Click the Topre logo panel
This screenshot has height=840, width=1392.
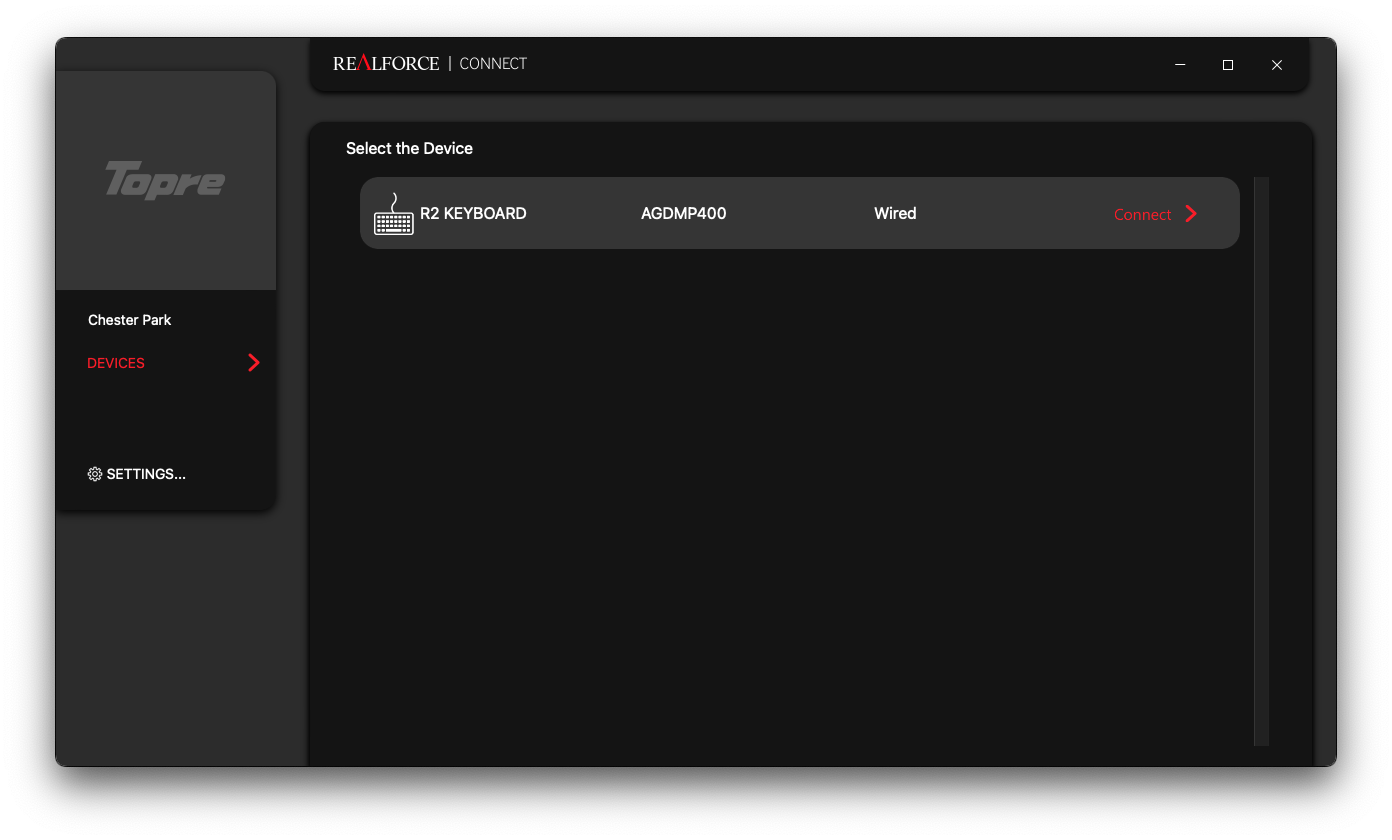pos(166,181)
